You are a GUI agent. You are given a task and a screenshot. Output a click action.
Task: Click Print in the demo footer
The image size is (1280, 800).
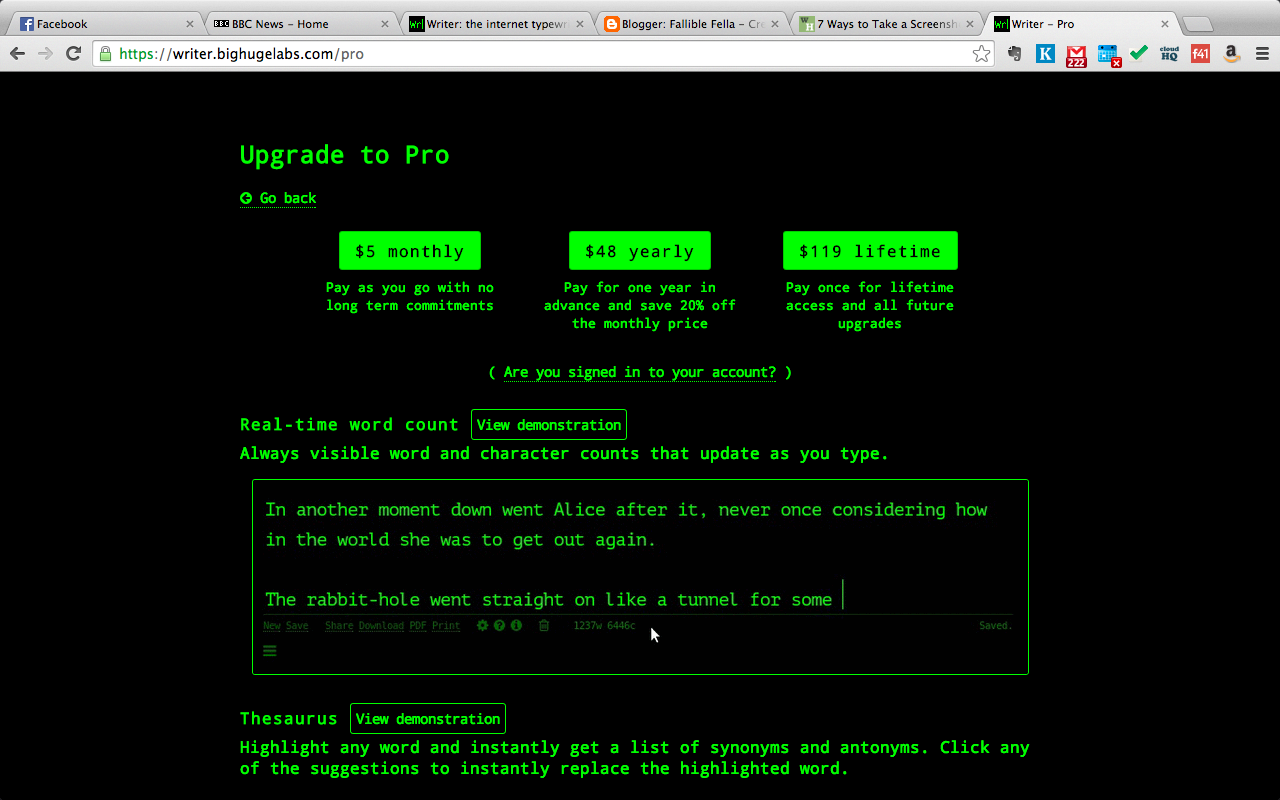point(446,626)
